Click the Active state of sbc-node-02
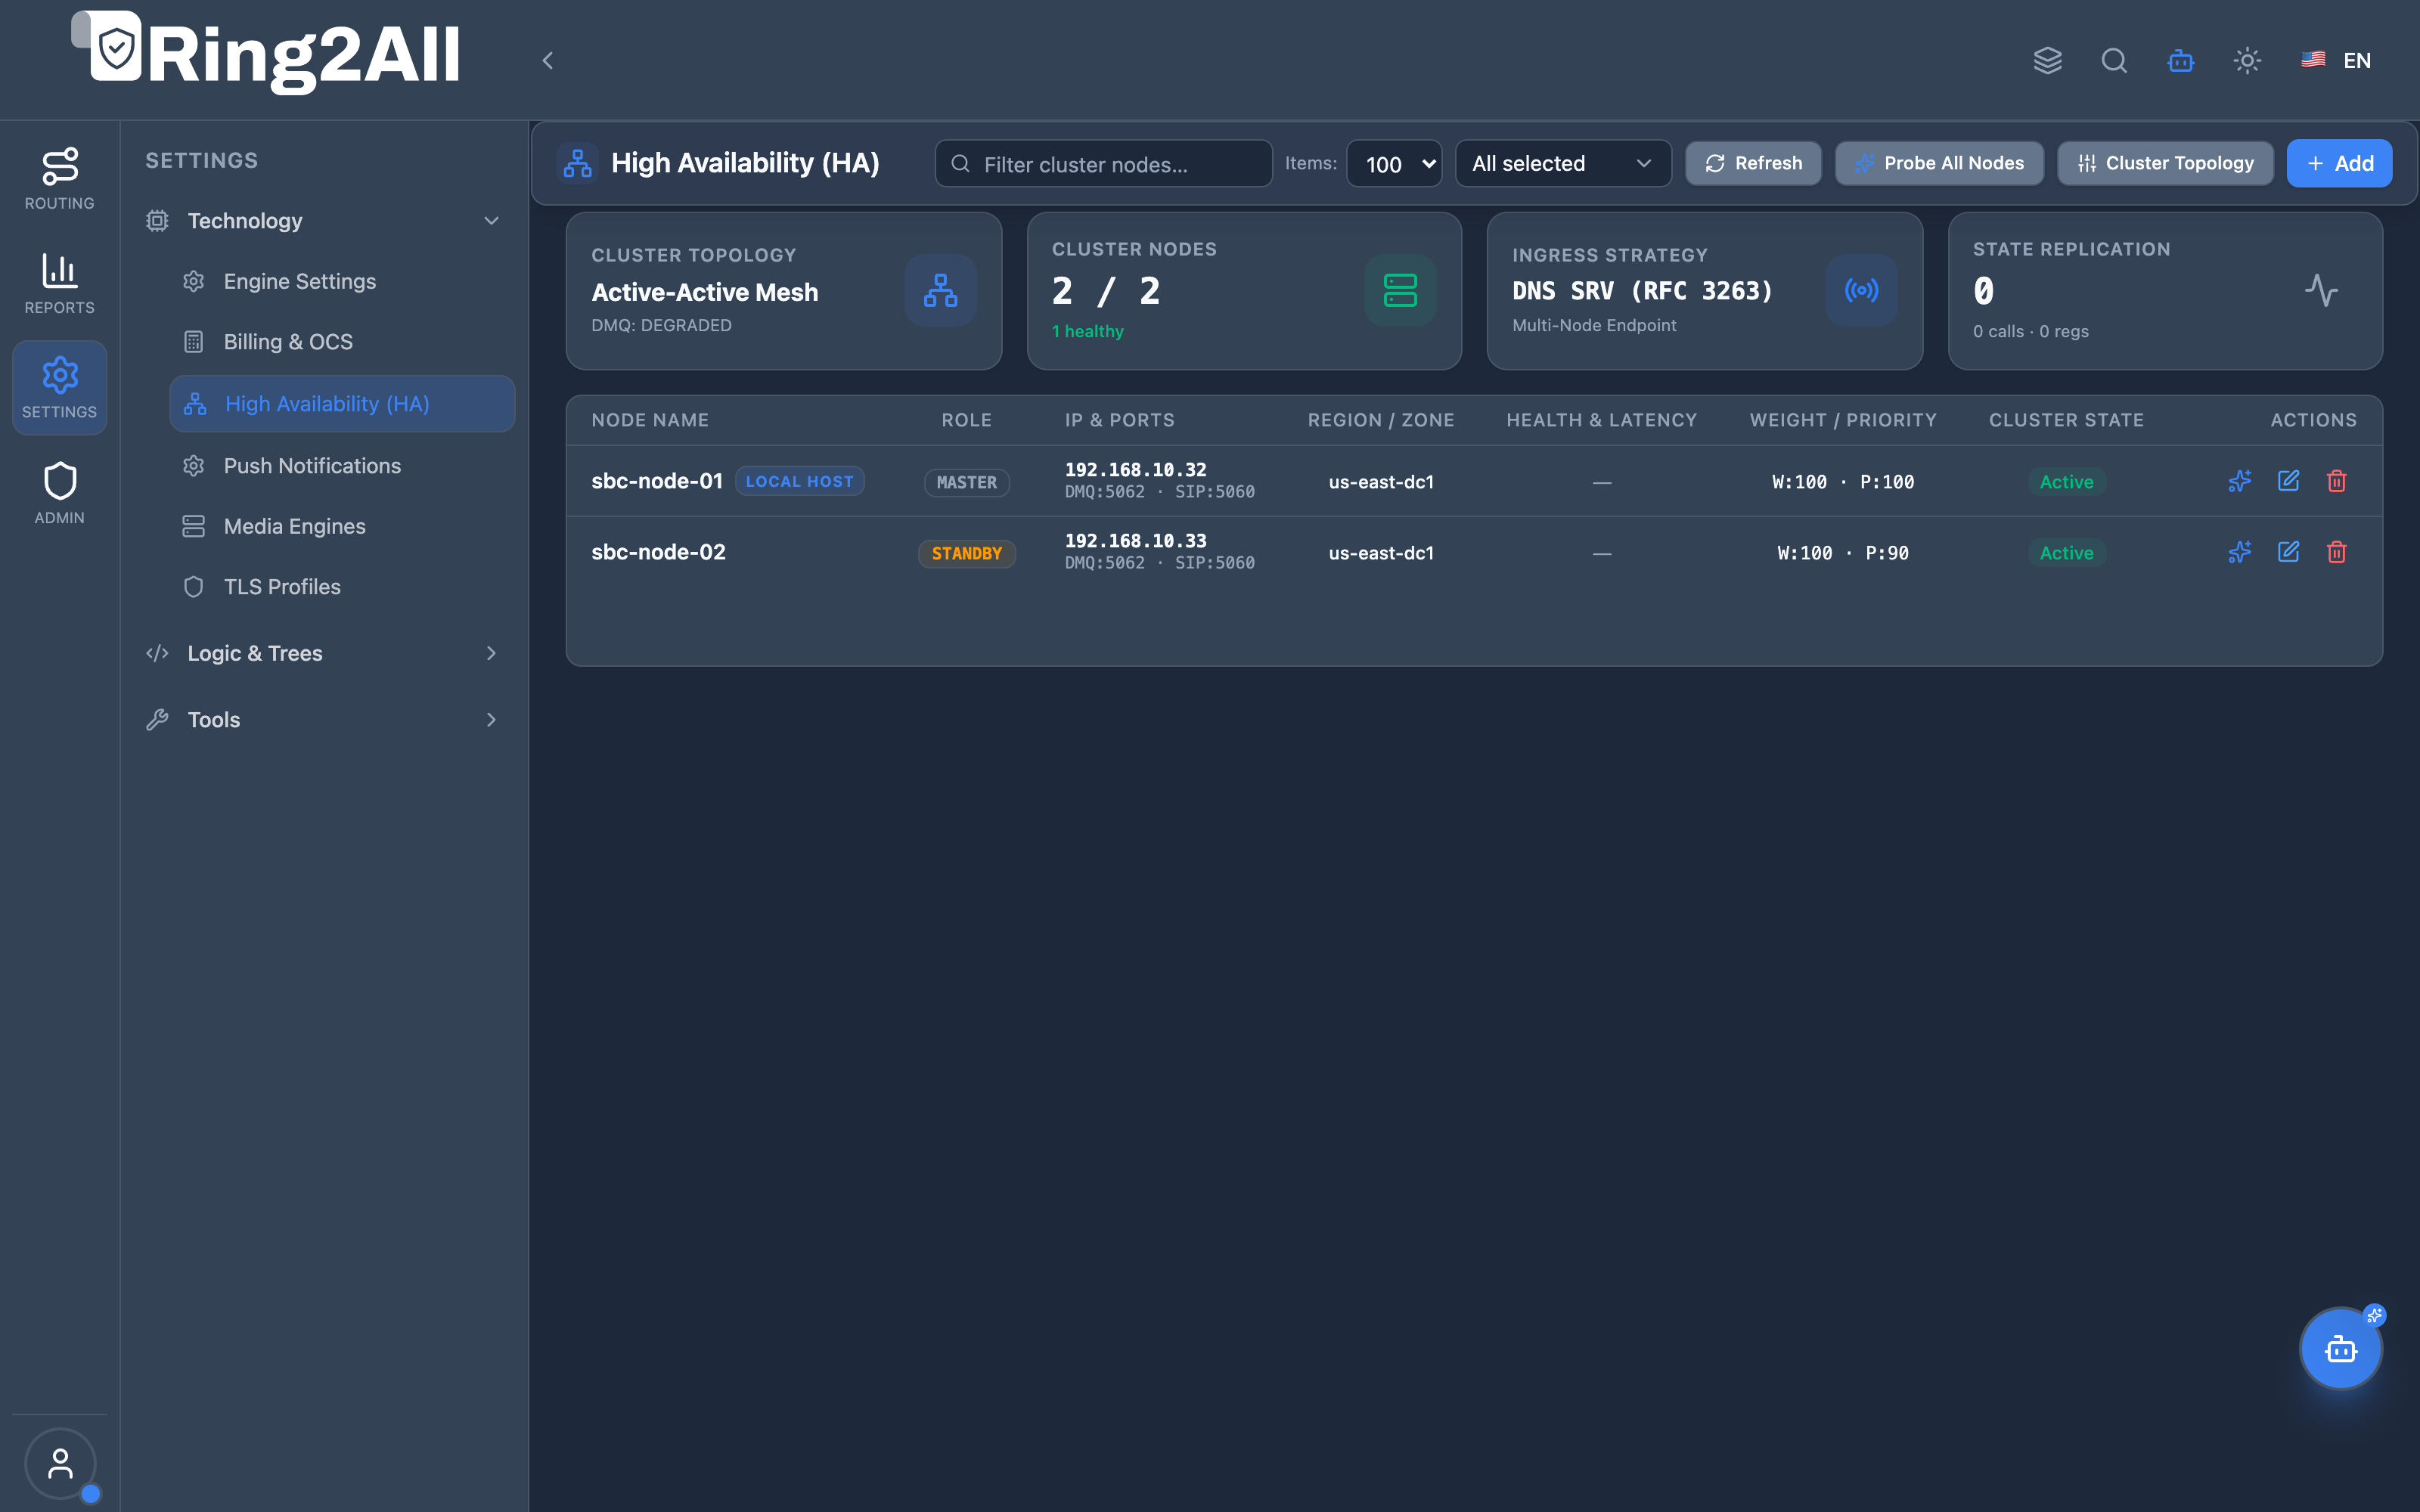 click(x=2066, y=553)
